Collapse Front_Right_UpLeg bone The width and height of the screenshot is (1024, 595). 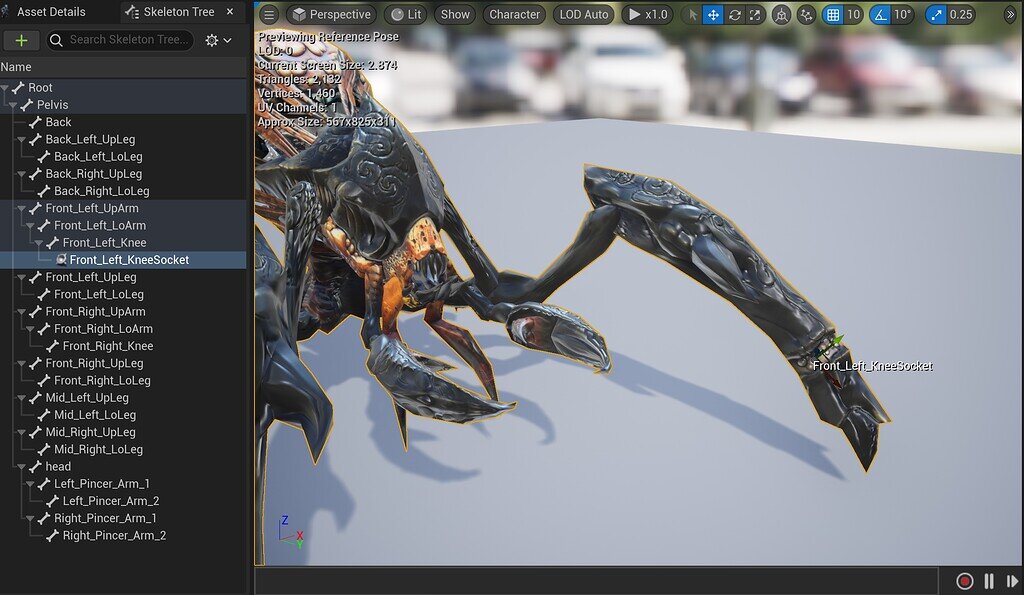pyautogui.click(x=22, y=363)
